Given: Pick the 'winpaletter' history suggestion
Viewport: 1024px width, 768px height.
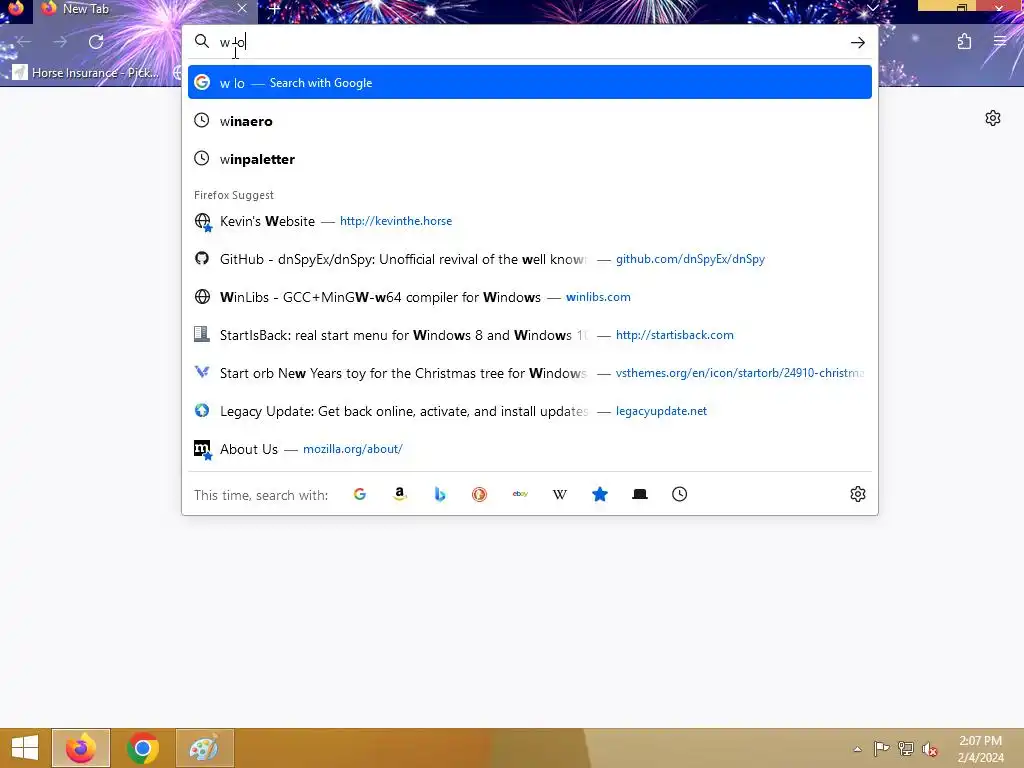Looking at the screenshot, I should (x=530, y=159).
